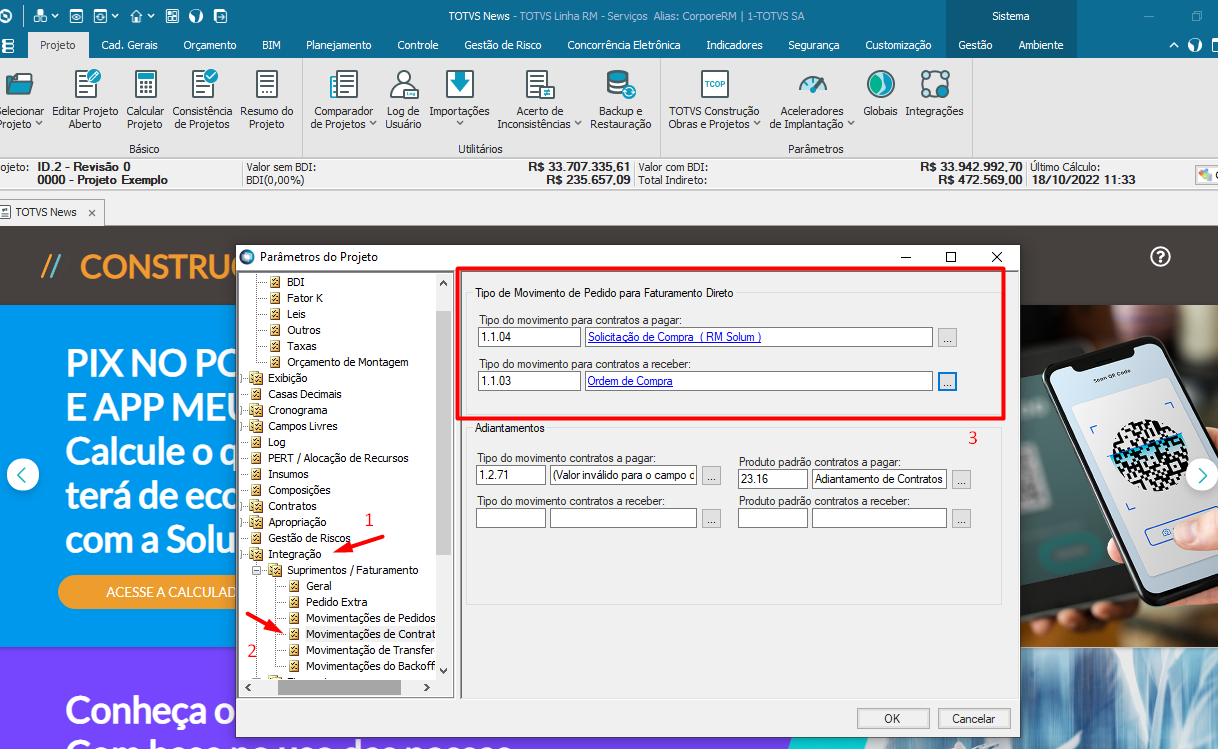Browse Adiantamentos movimento contratos a pagar
This screenshot has height=749, width=1218.
click(x=711, y=475)
